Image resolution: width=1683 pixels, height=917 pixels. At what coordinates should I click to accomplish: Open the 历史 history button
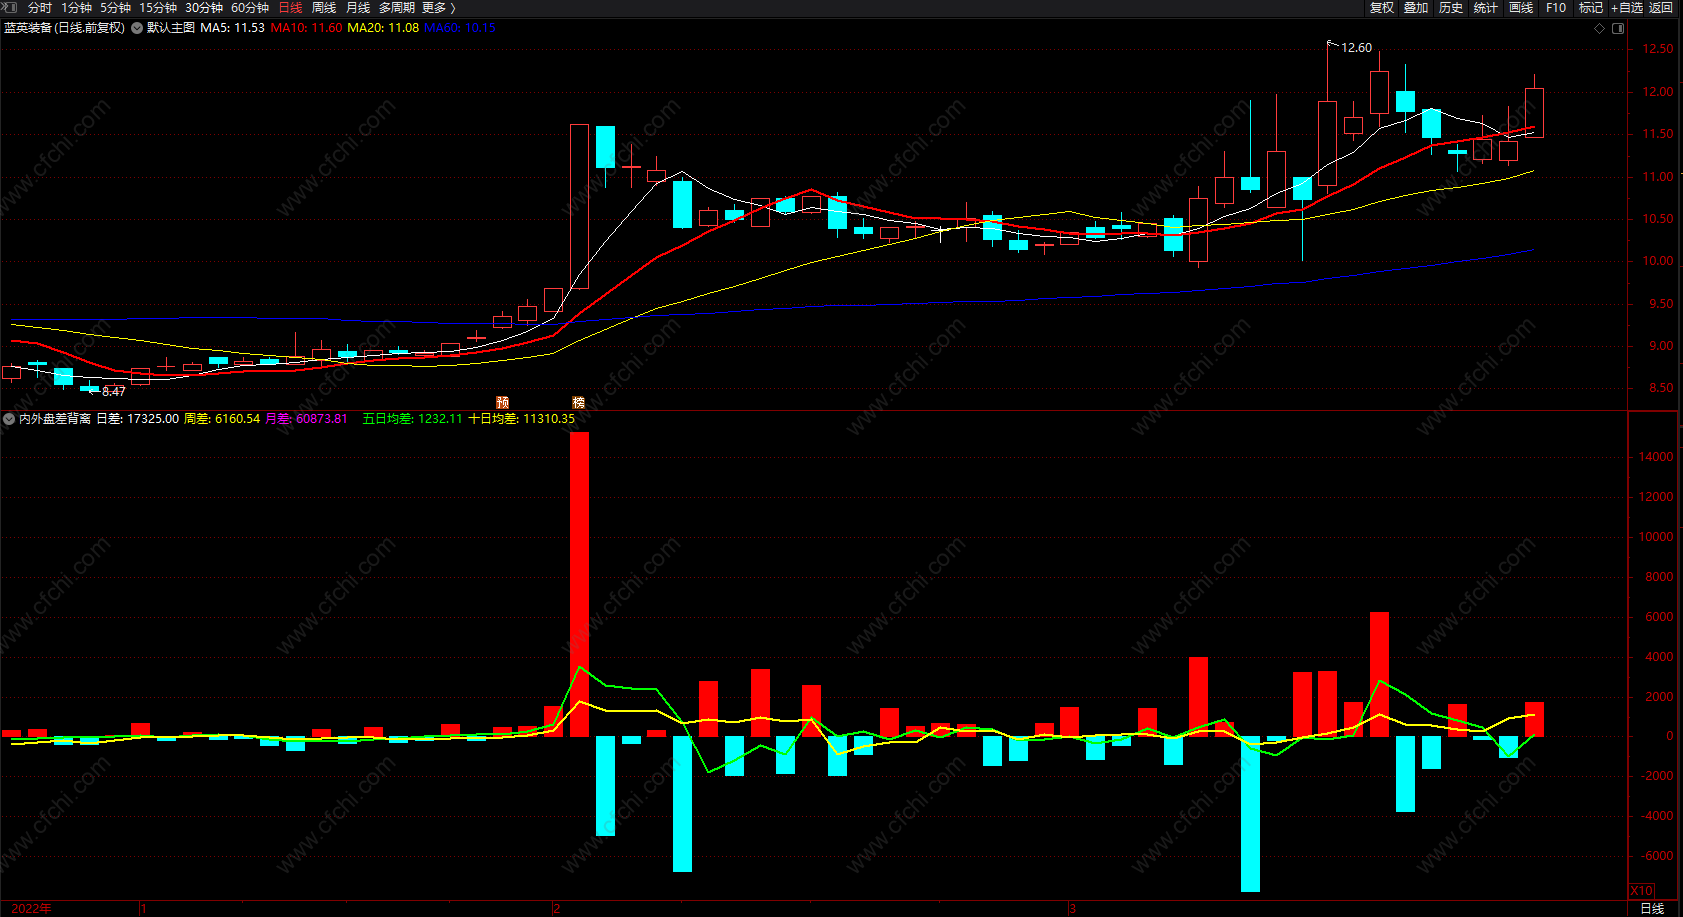pos(1451,8)
